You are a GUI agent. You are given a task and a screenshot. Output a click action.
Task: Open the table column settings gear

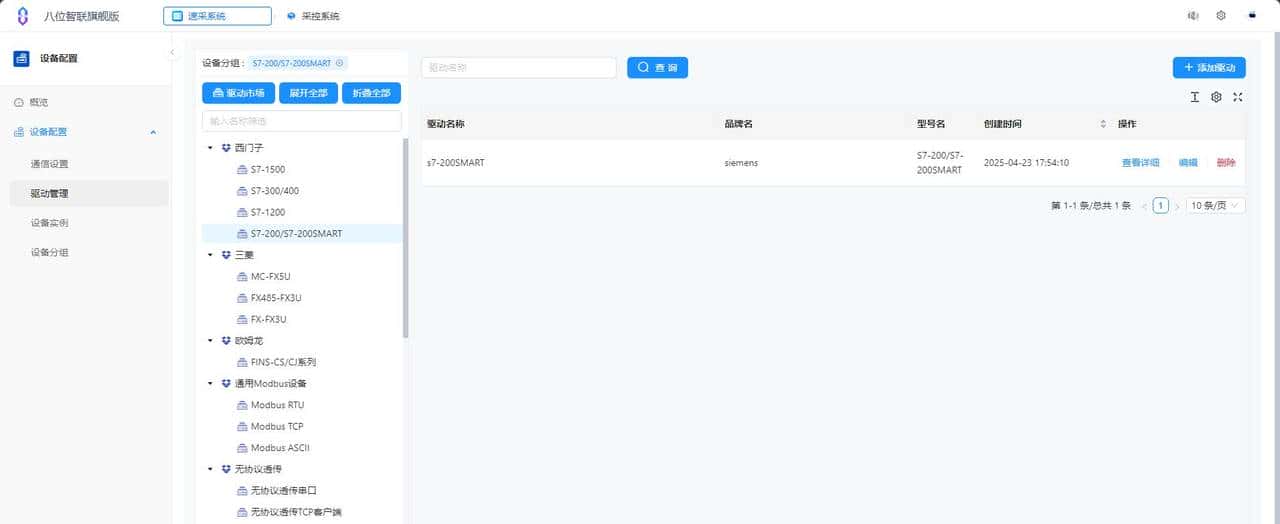[x=1216, y=97]
